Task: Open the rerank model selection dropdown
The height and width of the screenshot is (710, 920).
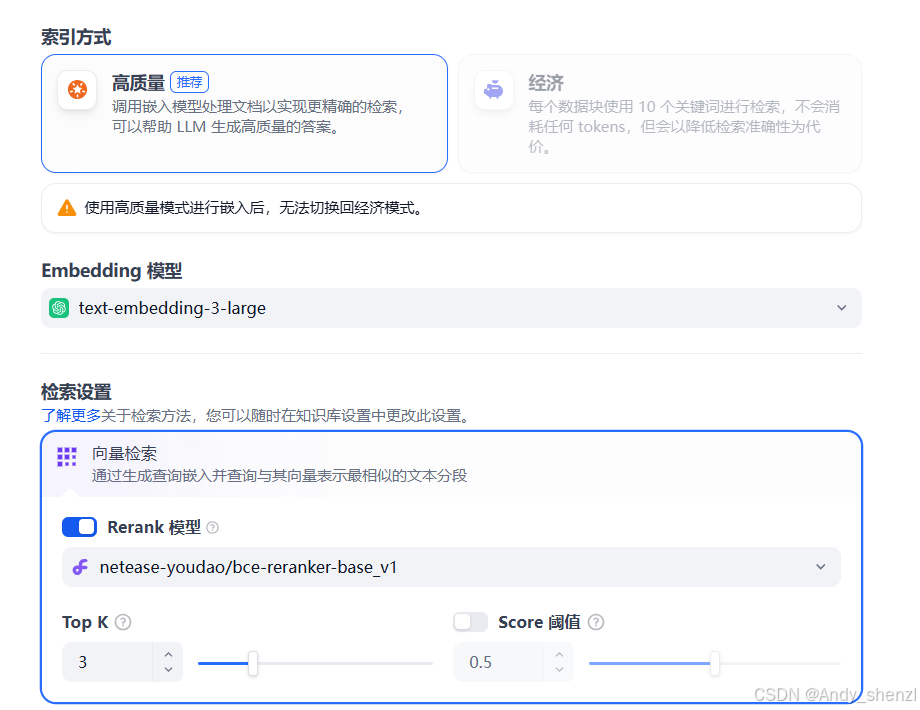Action: [x=820, y=567]
